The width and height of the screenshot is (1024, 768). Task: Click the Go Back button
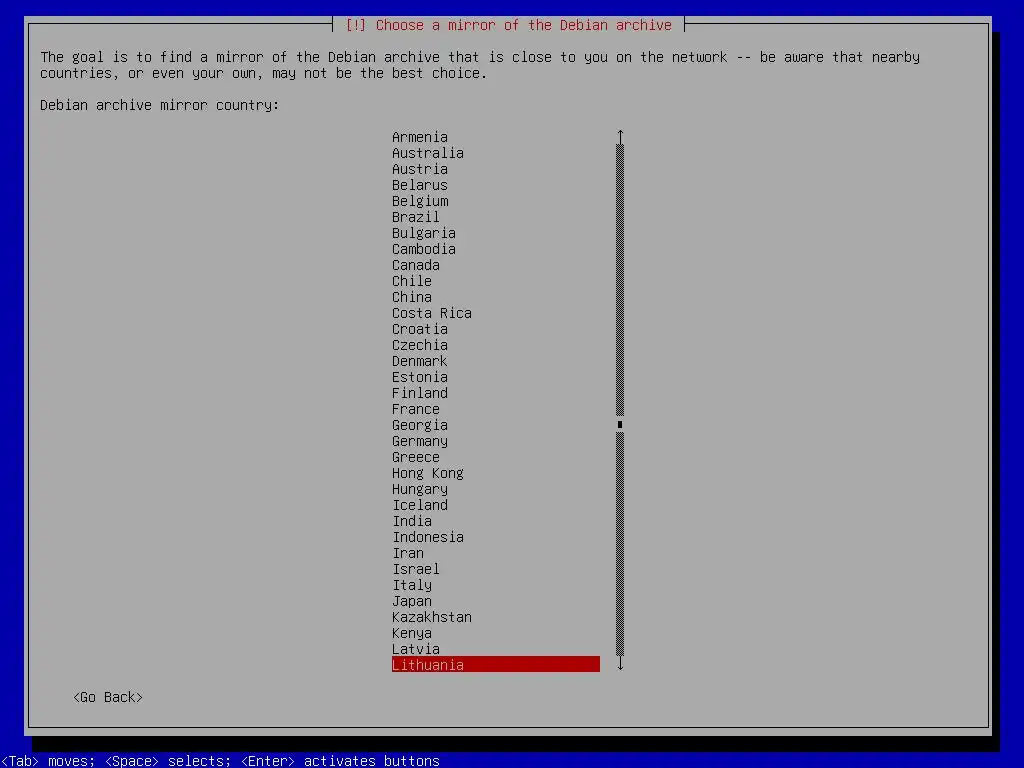tap(108, 697)
